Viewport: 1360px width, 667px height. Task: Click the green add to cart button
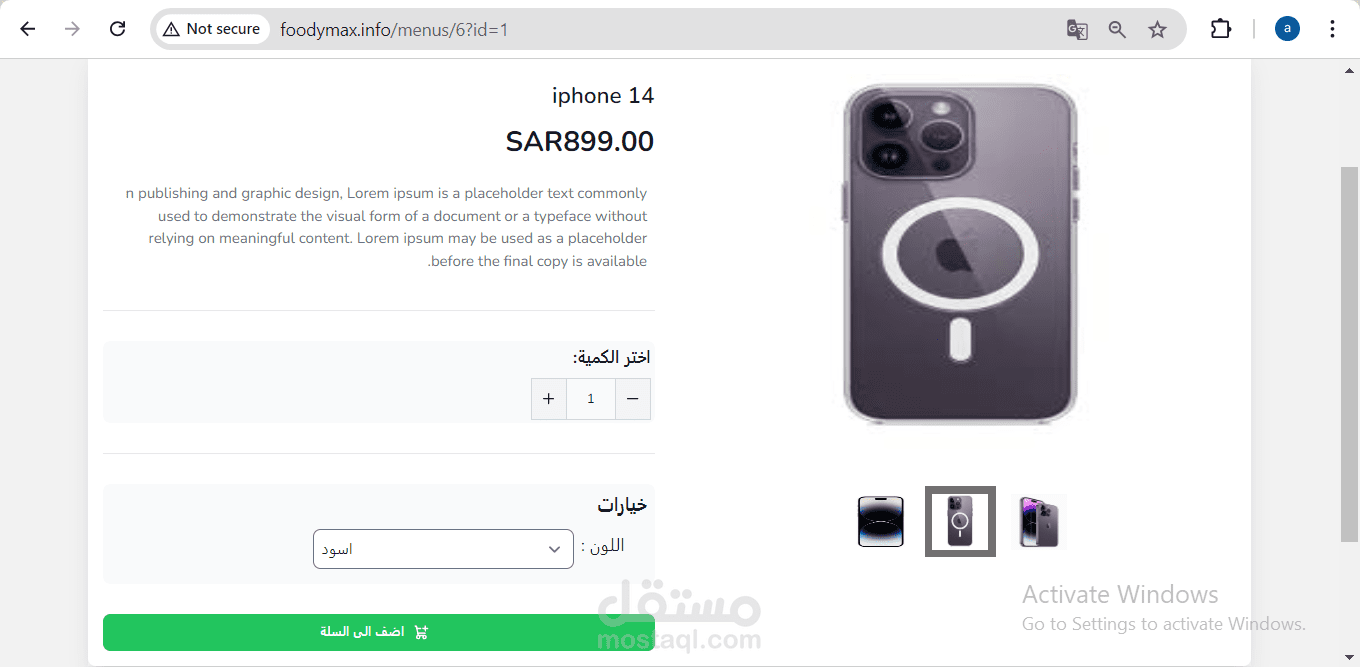[379, 632]
